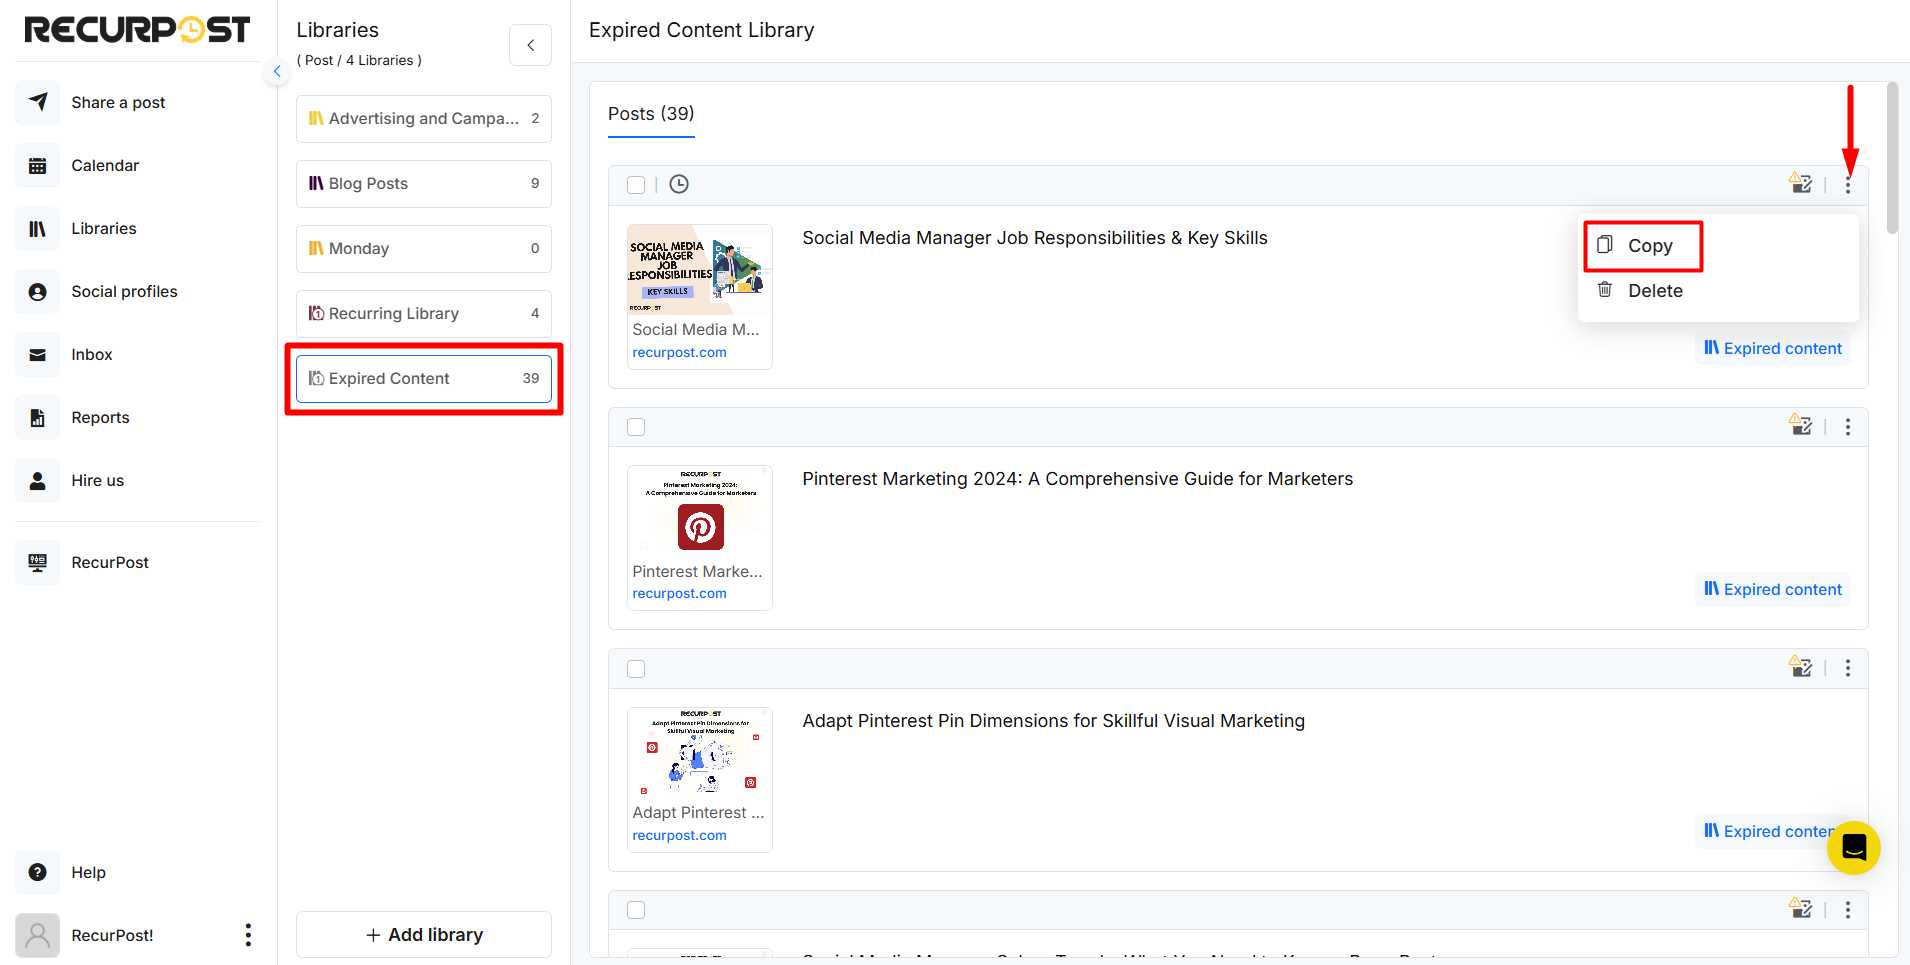Image resolution: width=1910 pixels, height=965 pixels.
Task: Open the Monday library
Action: coord(424,249)
